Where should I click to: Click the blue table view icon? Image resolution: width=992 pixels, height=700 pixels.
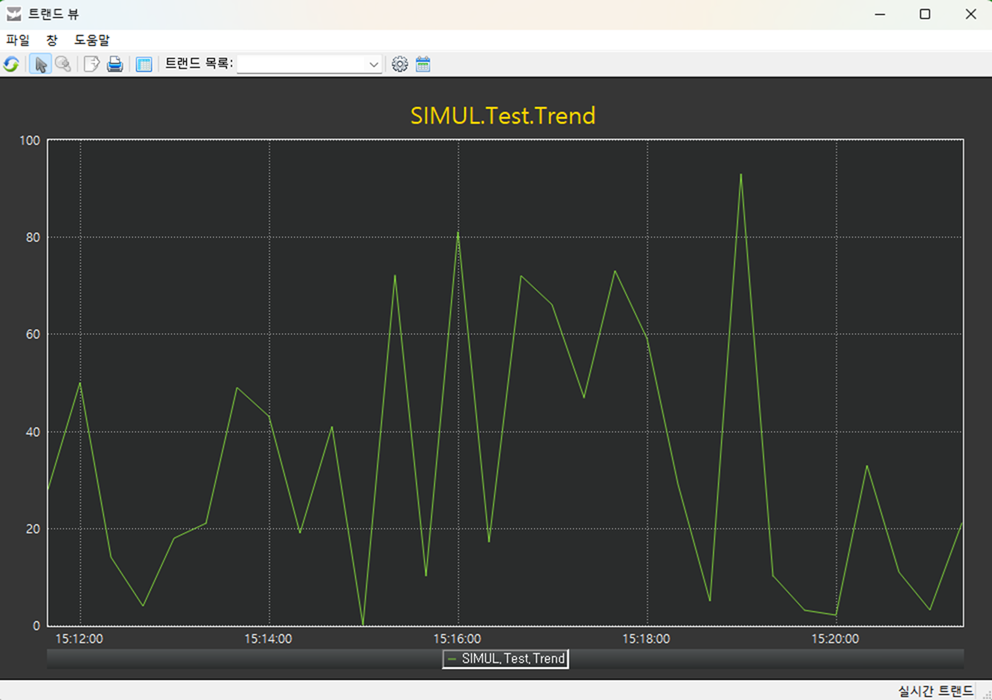[x=144, y=64]
